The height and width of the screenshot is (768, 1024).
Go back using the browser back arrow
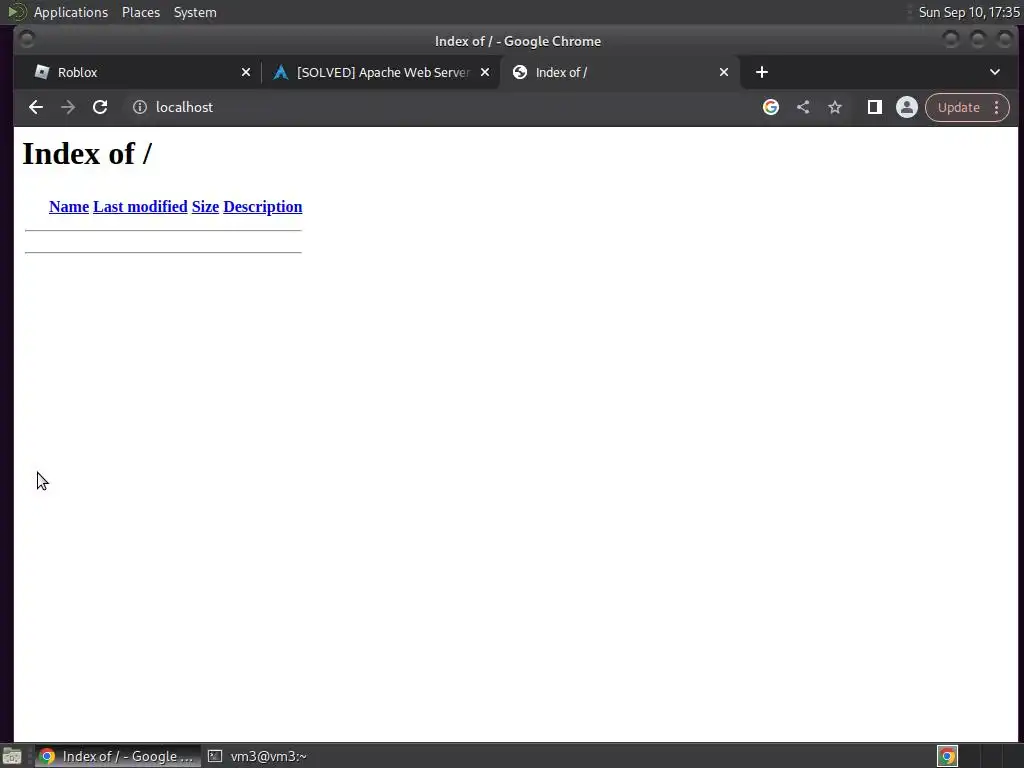coord(36,107)
